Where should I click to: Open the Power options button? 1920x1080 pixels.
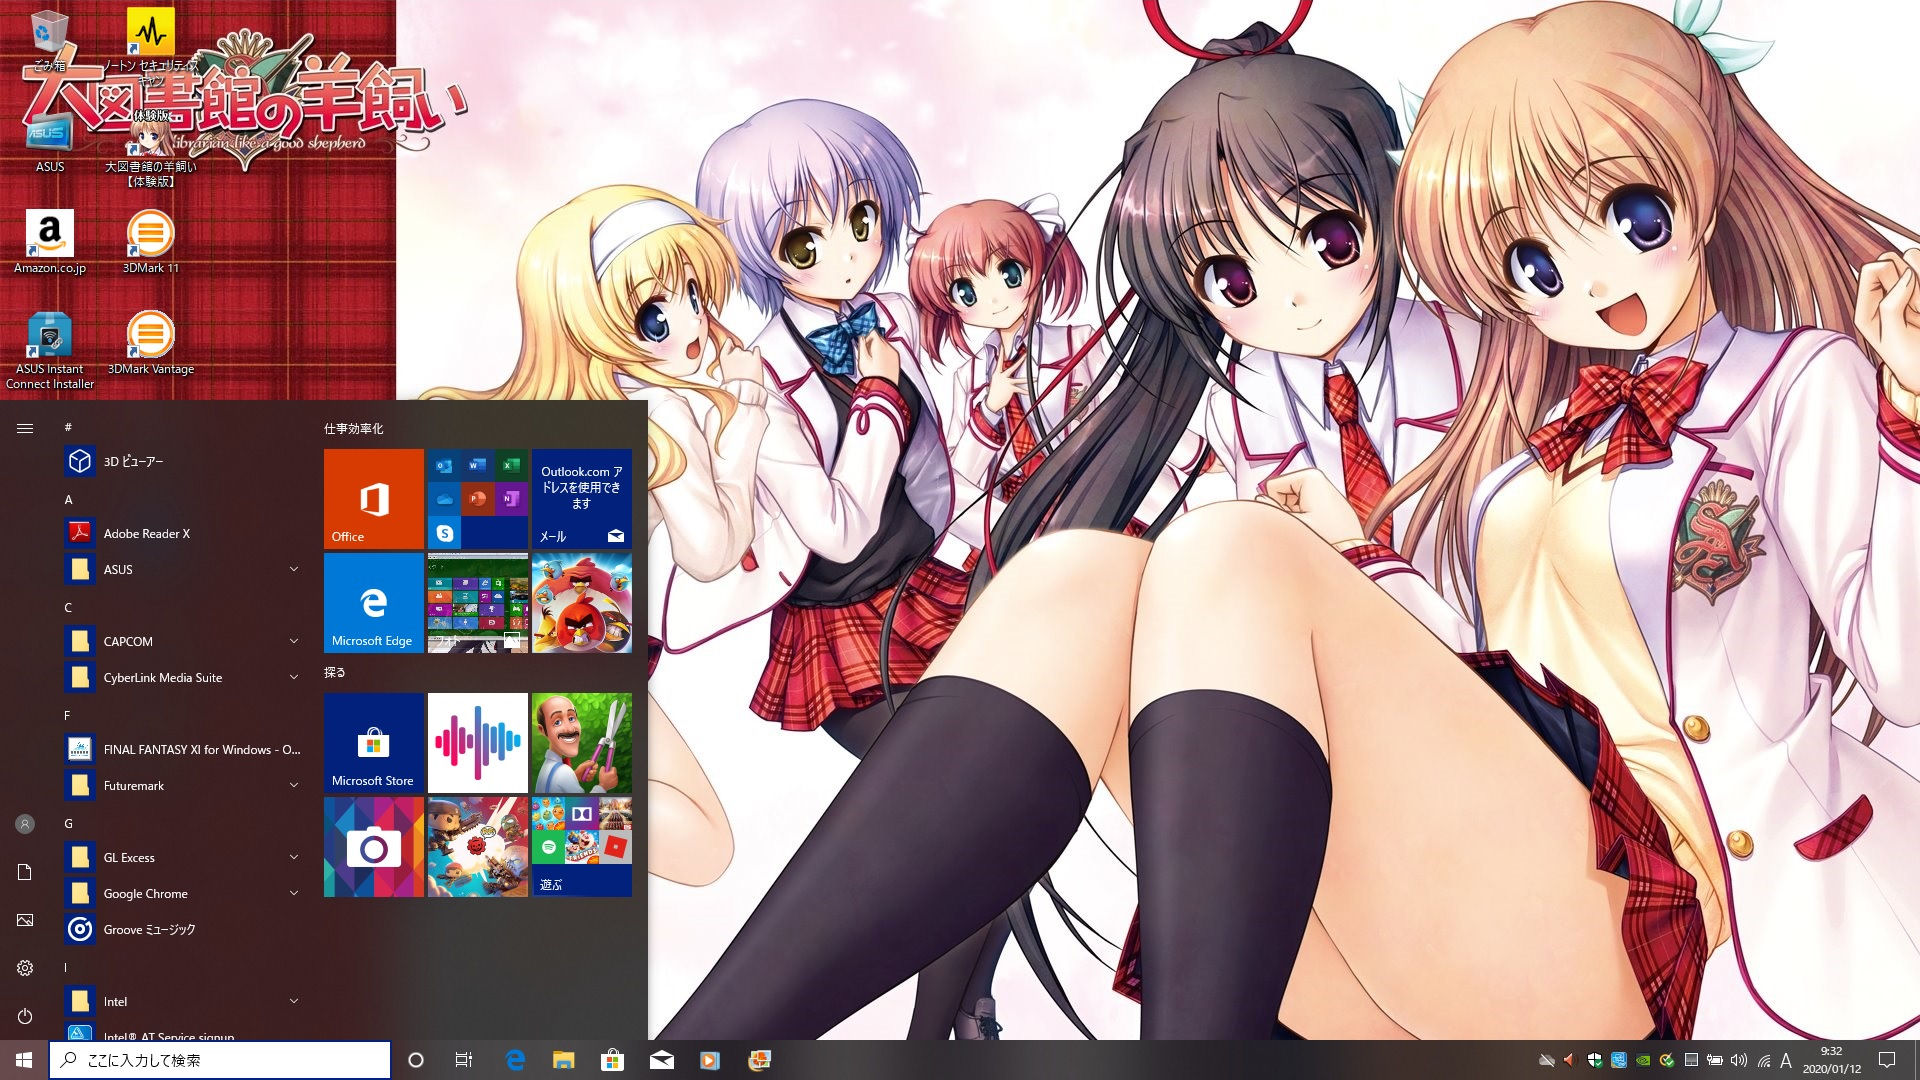pyautogui.click(x=25, y=1016)
